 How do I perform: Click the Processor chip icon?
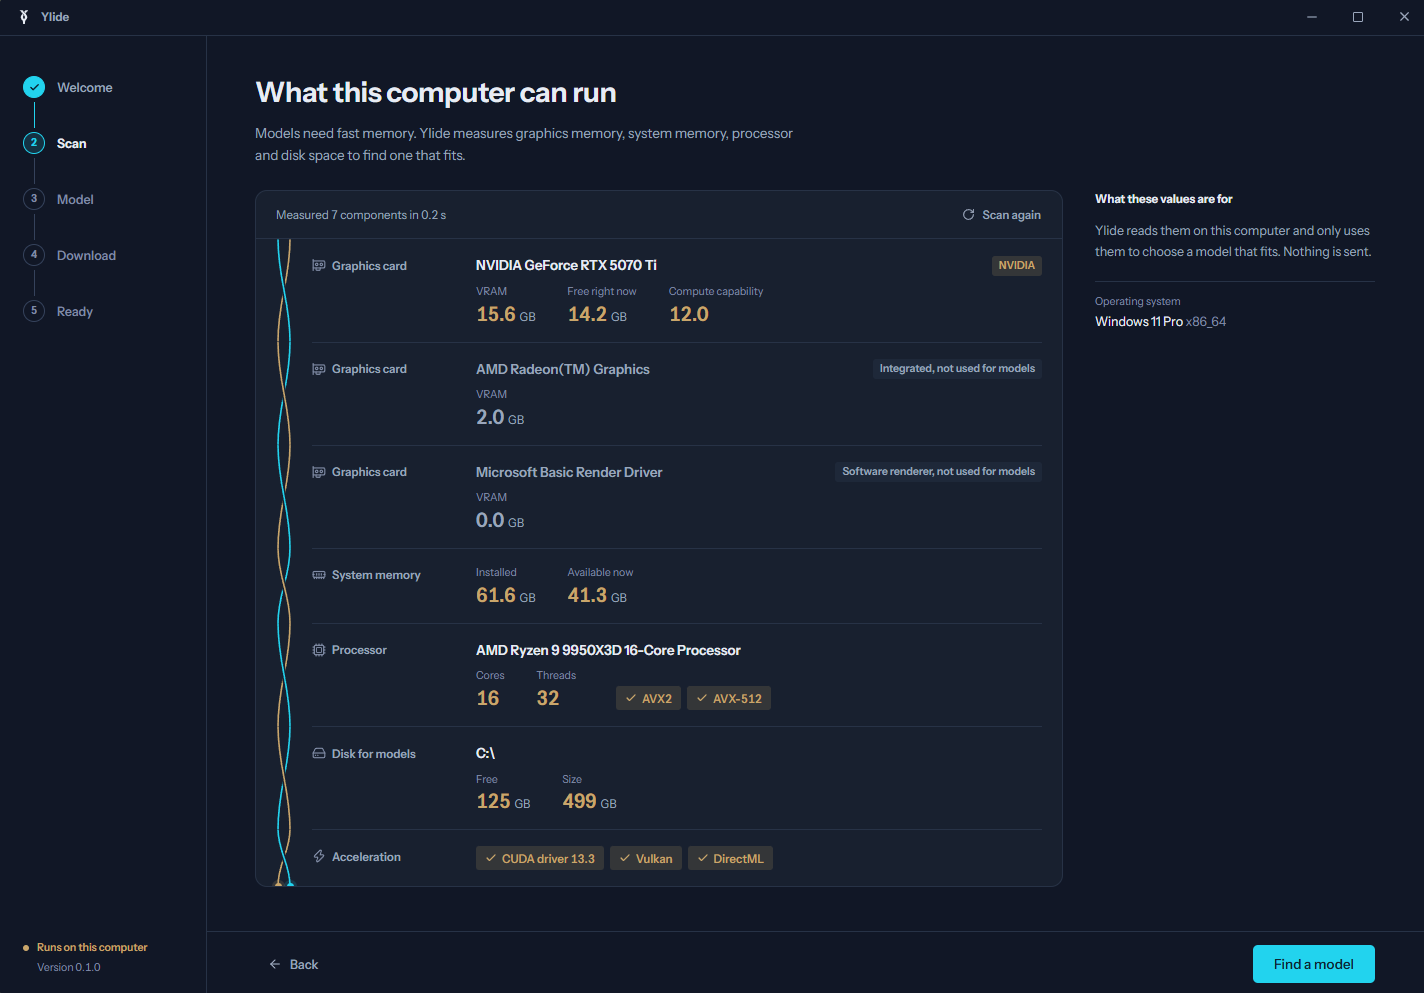point(319,650)
